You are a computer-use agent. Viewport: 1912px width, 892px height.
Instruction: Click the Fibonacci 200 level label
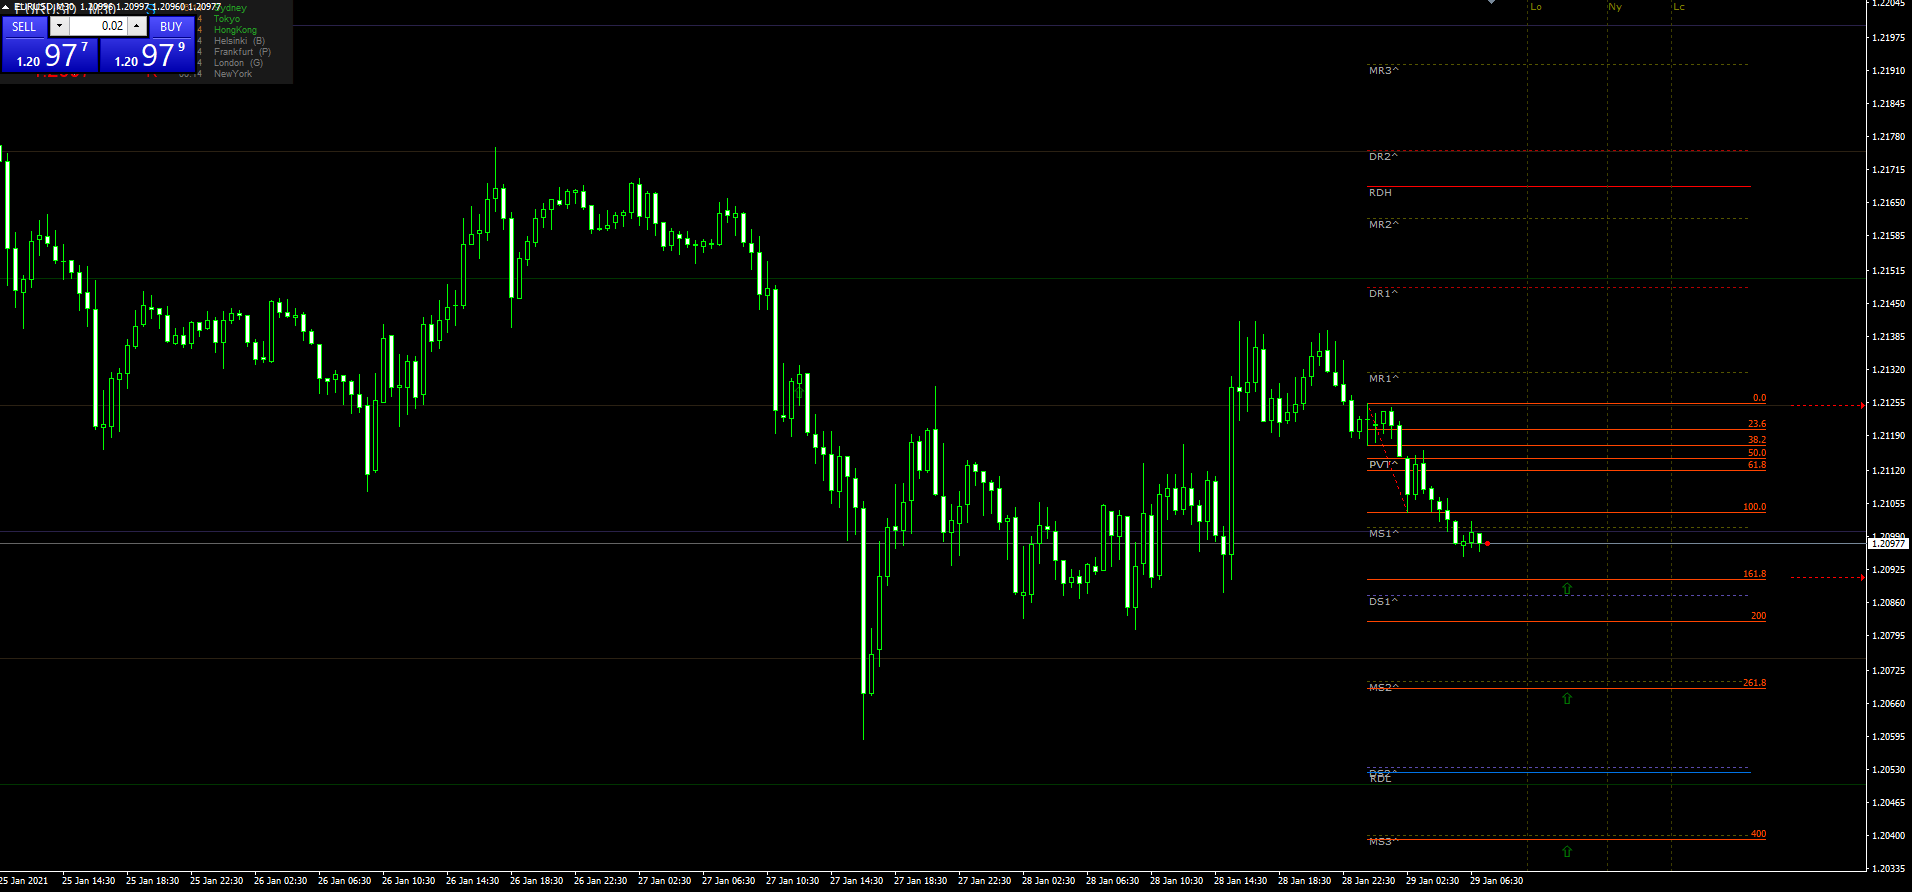[x=1759, y=616]
